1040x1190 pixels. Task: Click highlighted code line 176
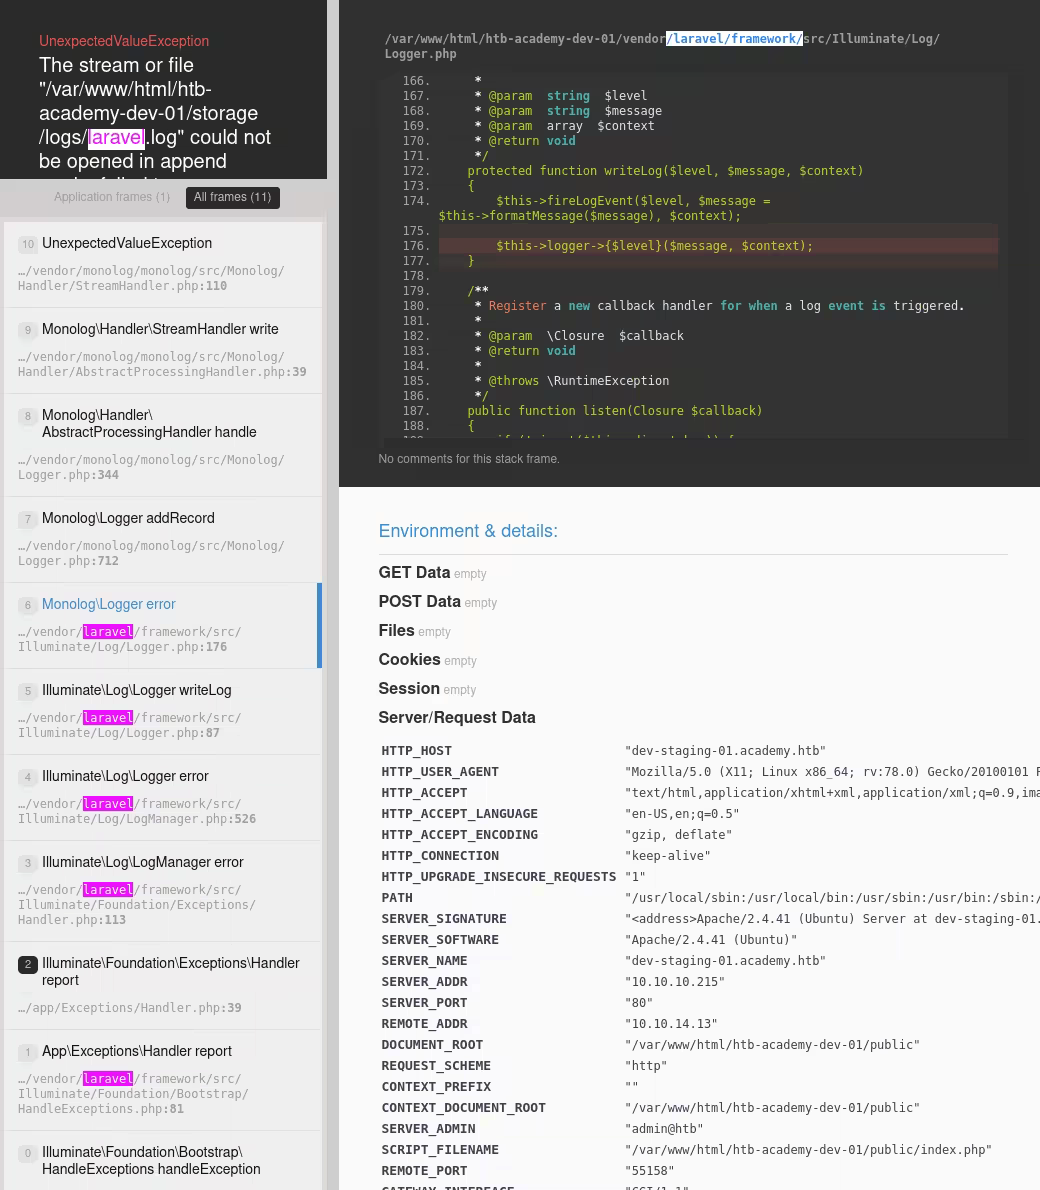[654, 246]
